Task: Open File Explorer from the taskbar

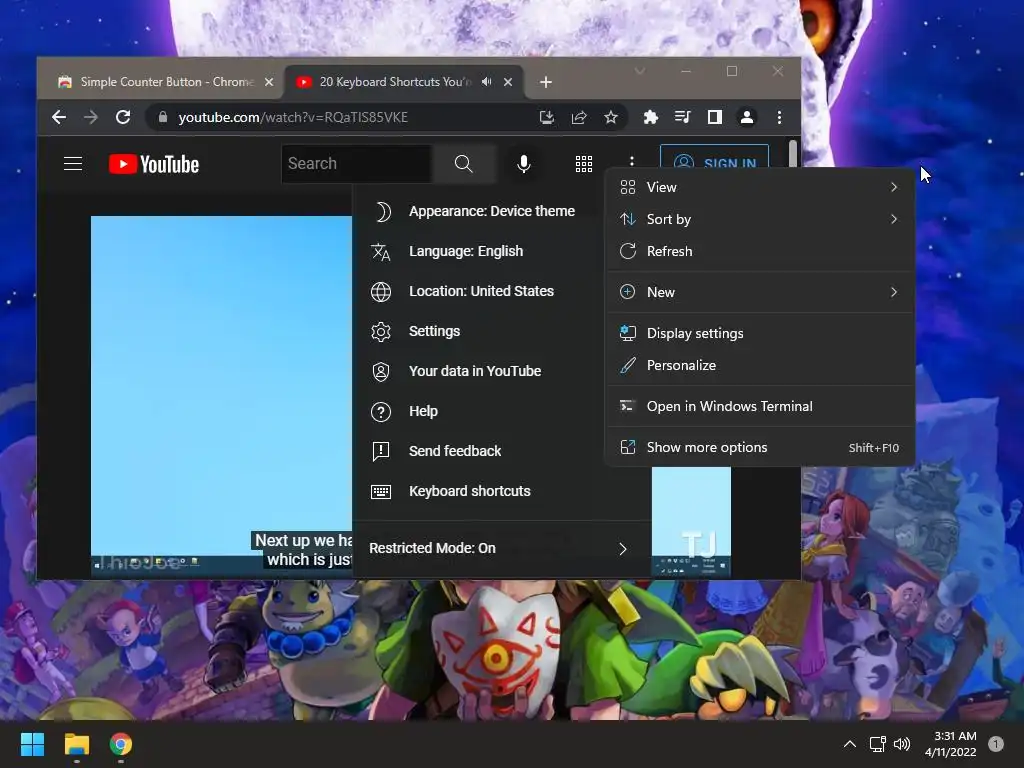Action: pyautogui.click(x=76, y=744)
